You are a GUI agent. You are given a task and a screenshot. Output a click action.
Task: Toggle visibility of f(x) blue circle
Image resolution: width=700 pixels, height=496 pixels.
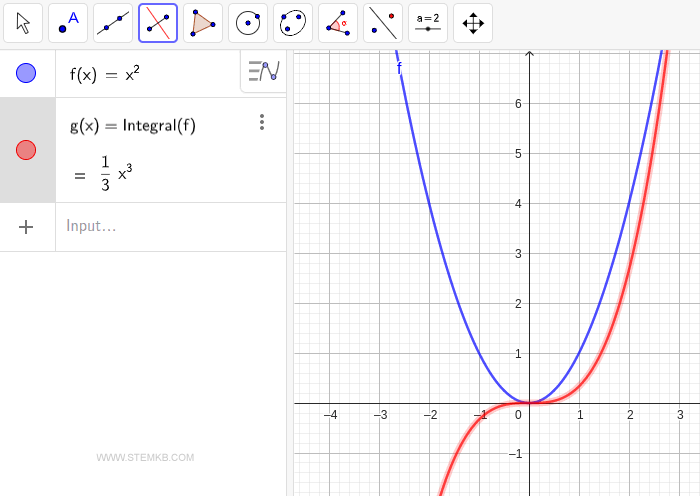27,73
